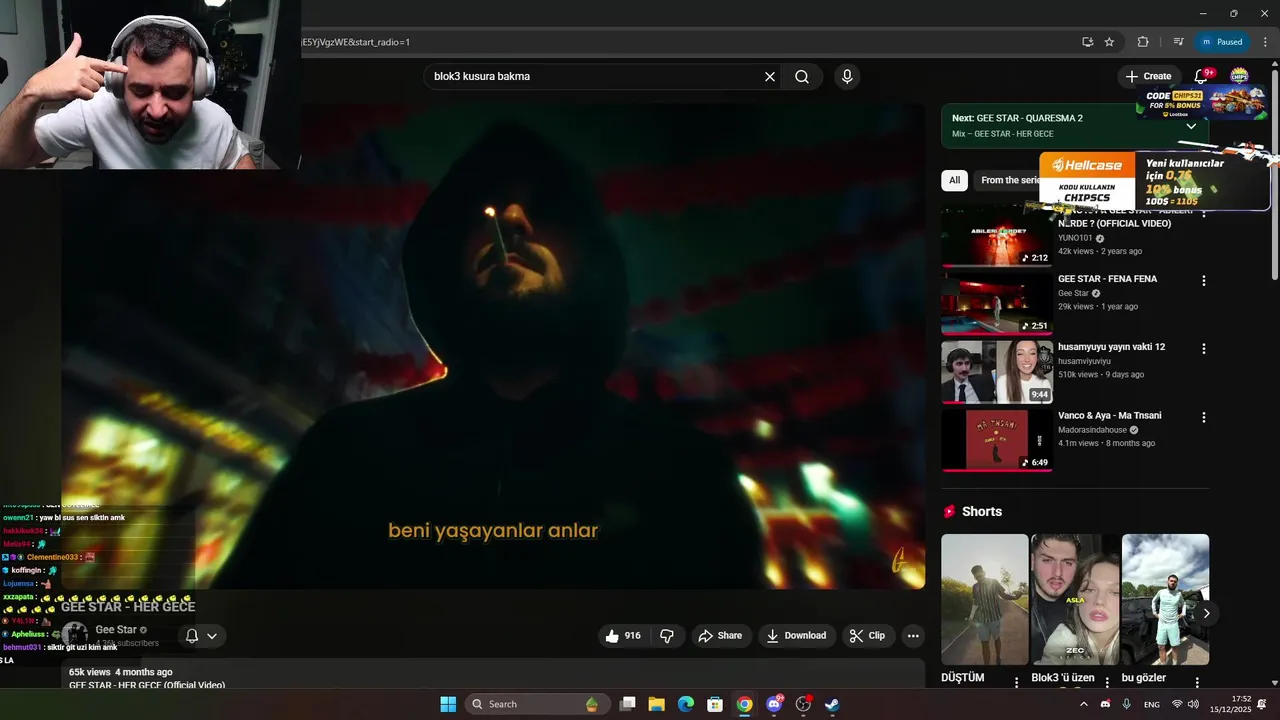1280x720 pixels.
Task: Bookmark this page with the star
Action: tap(1109, 42)
